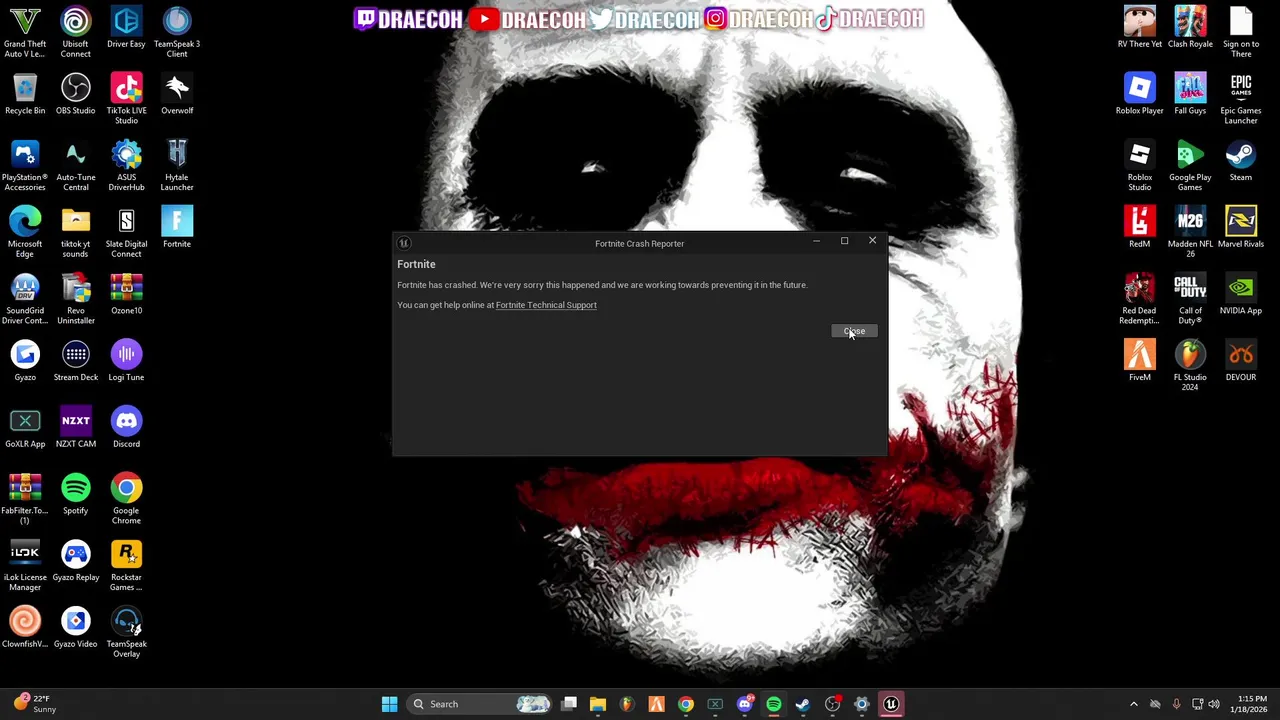The image size is (1280, 720).
Task: Select the Discord desktop icon
Action: [x=126, y=428]
